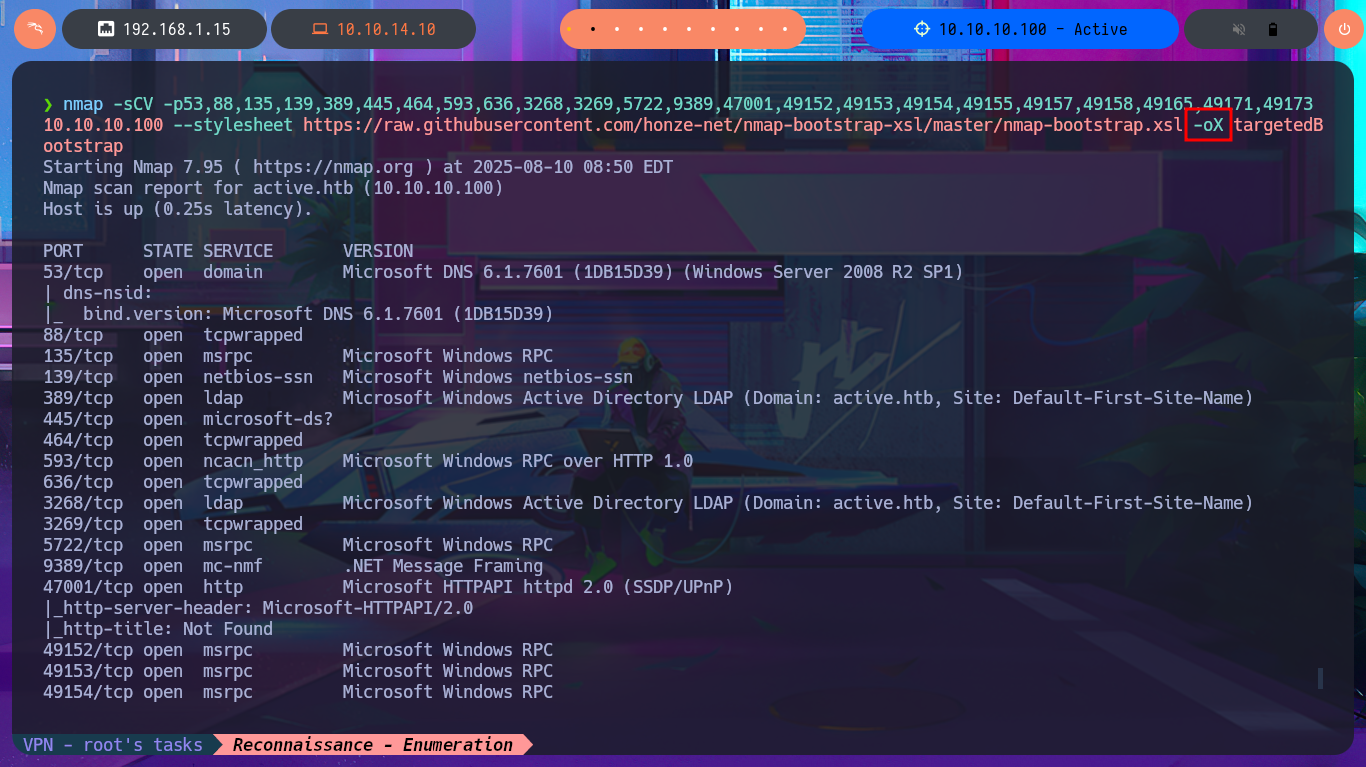1366x767 pixels.
Task: Click the 464/tcp port entry
Action: click(x=78, y=440)
